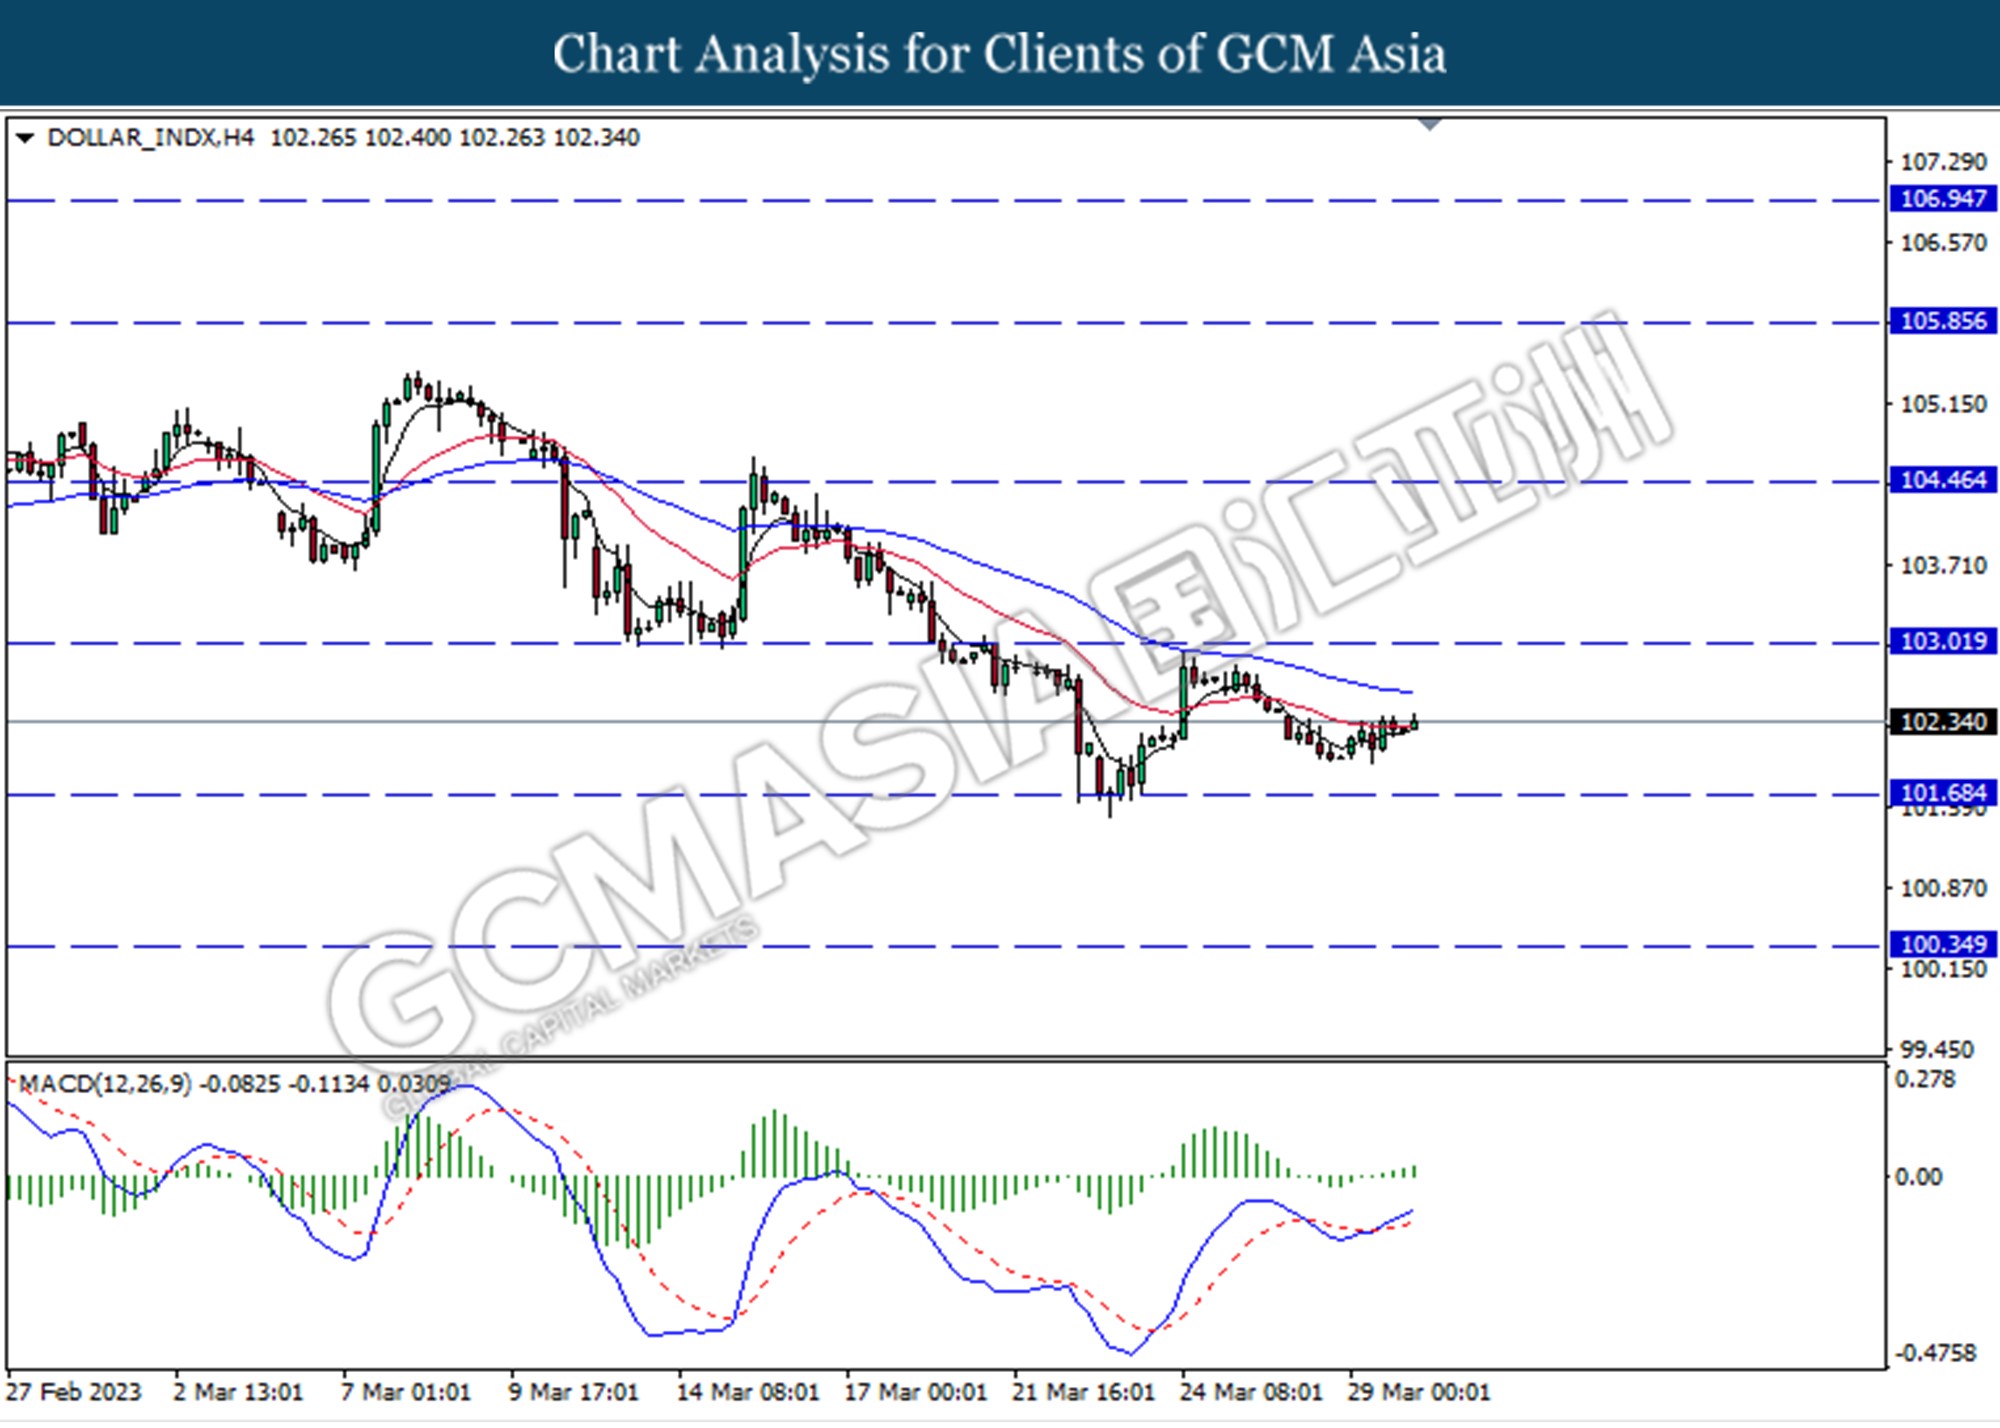
Task: Click the 106.570 price axis value
Action: click(x=1943, y=243)
